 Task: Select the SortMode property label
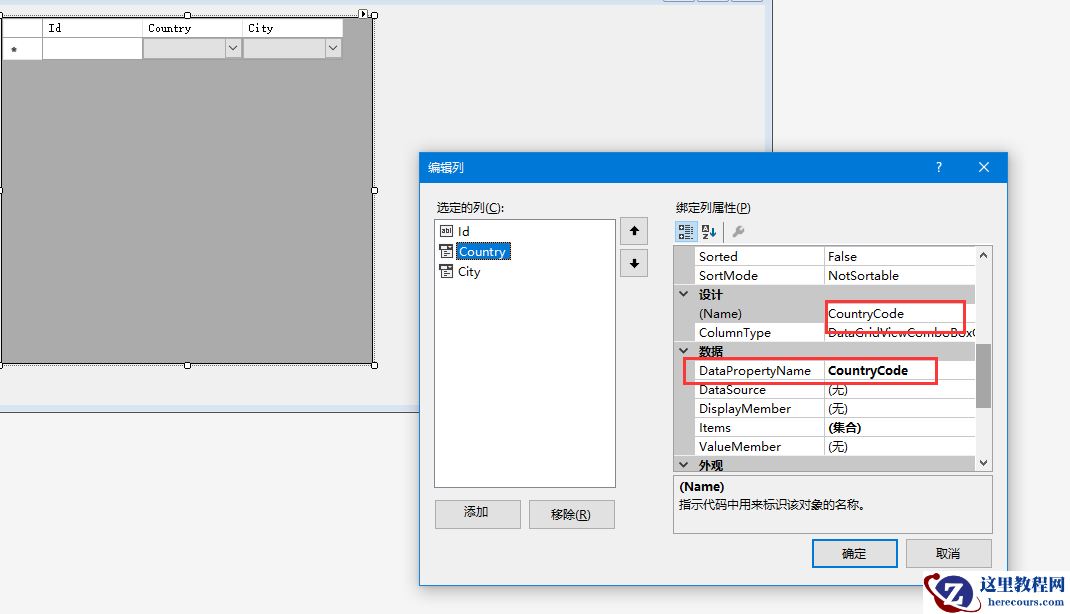[x=728, y=276]
